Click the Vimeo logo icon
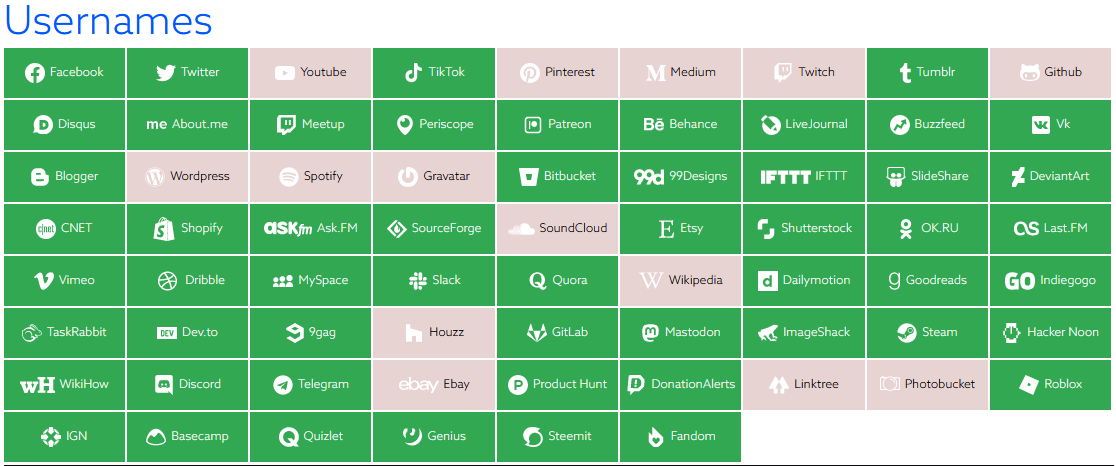Screen dimensions: 1116x466 pos(43,281)
